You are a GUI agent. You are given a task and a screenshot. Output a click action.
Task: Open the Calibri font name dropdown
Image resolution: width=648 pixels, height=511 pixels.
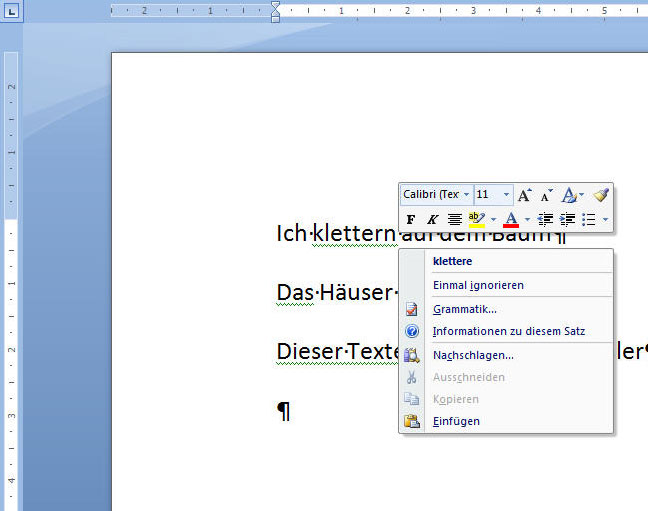pyautogui.click(x=466, y=194)
